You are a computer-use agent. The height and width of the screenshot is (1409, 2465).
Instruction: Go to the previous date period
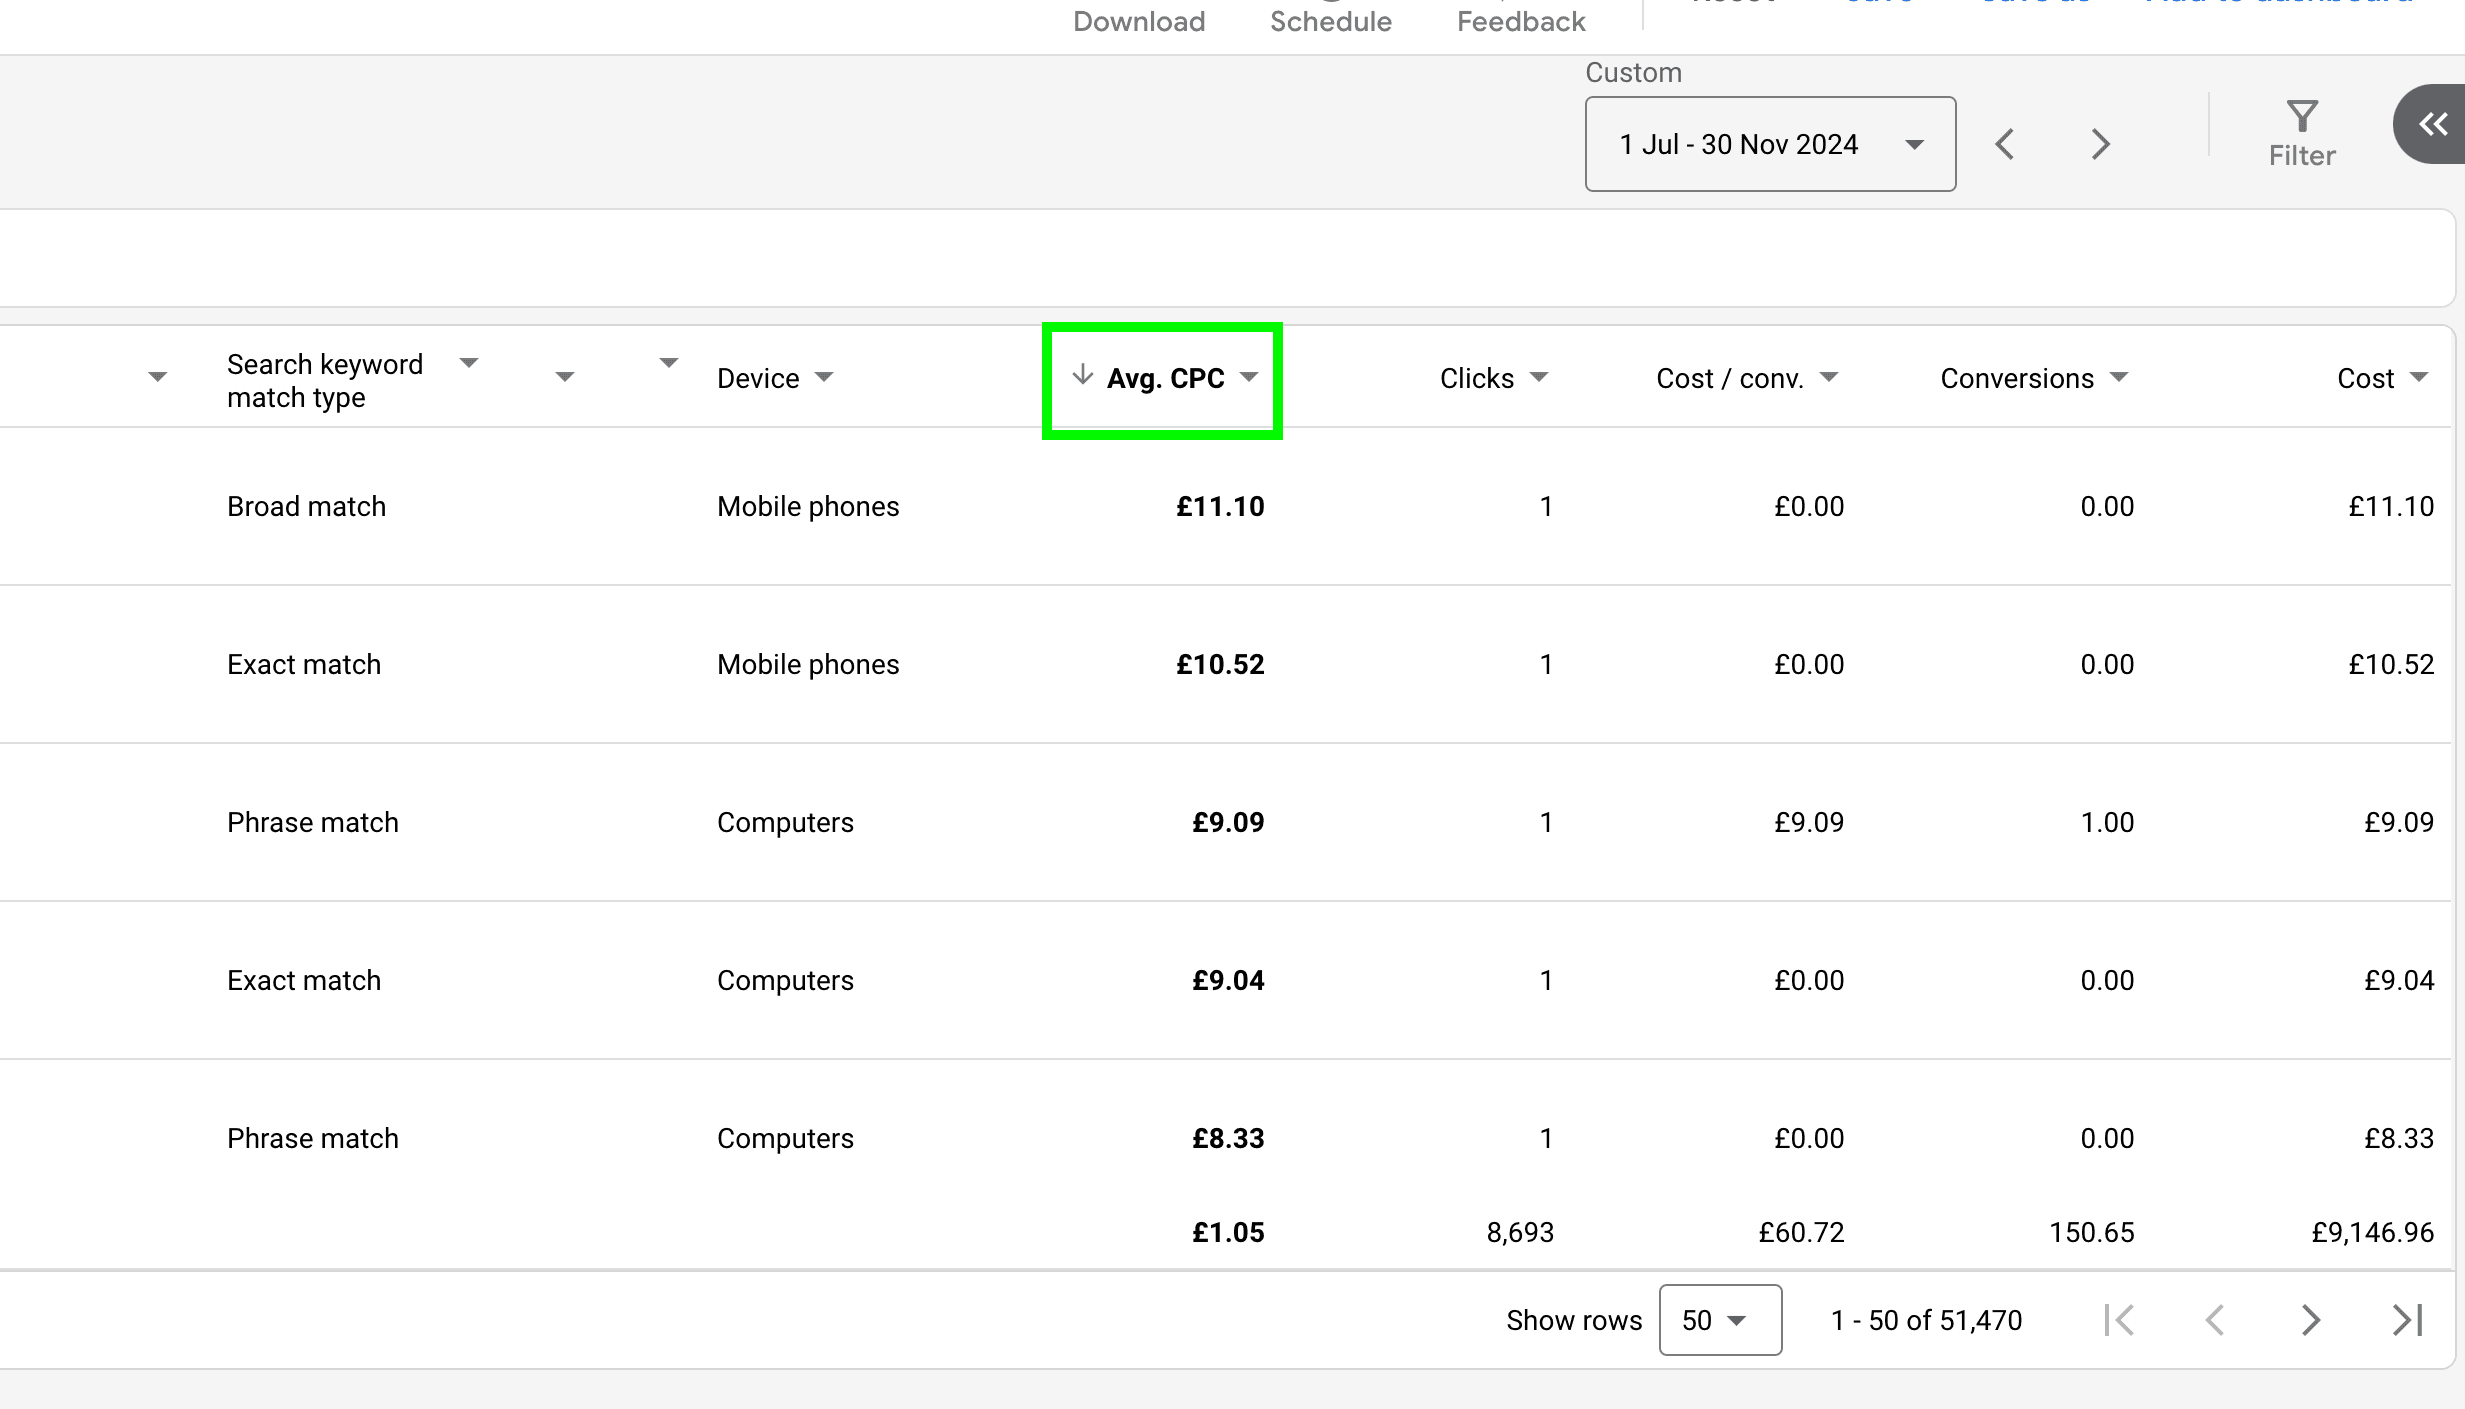point(2006,143)
